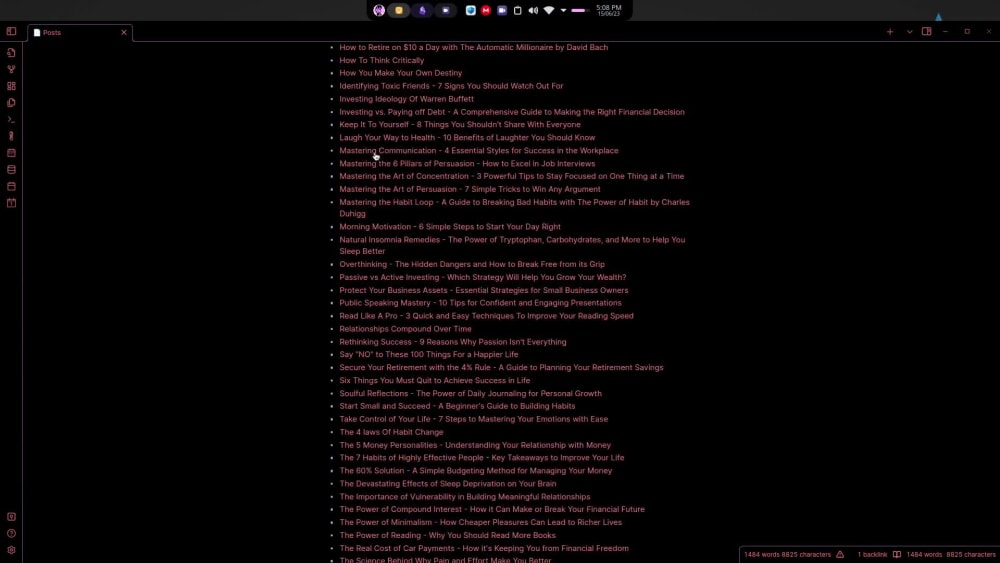Click the 5:08 PM clock

click(x=608, y=10)
